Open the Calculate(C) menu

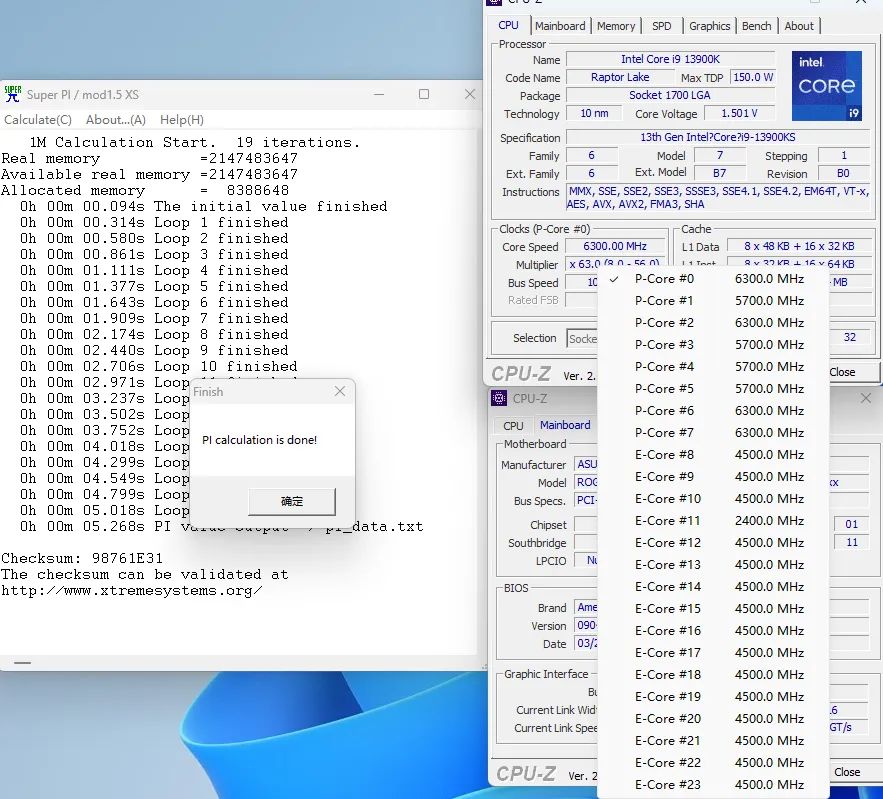click(38, 120)
